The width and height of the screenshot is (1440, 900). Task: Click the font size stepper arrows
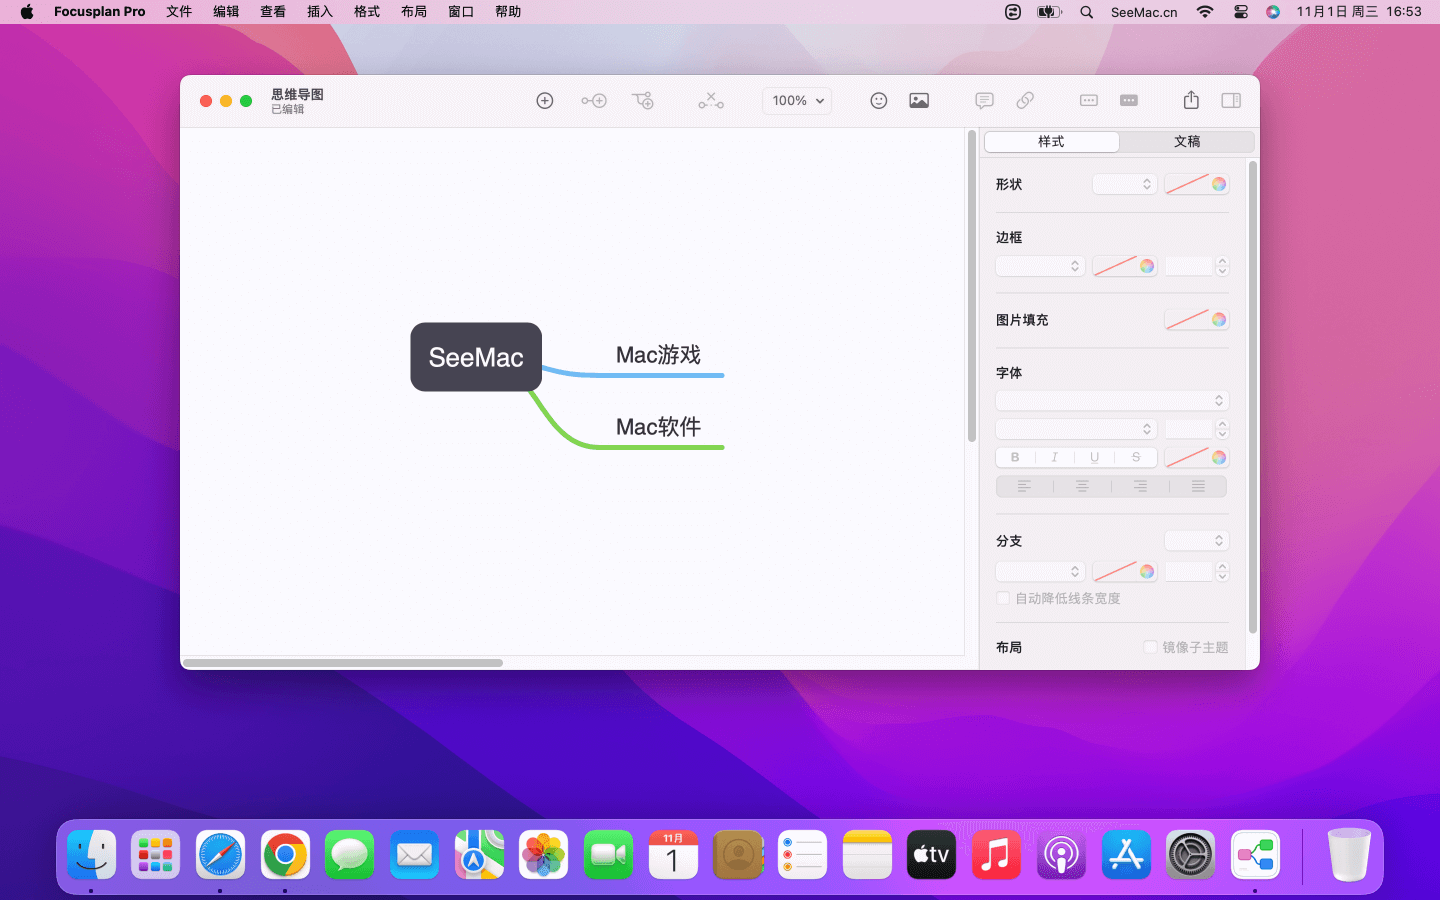pyautogui.click(x=1222, y=428)
